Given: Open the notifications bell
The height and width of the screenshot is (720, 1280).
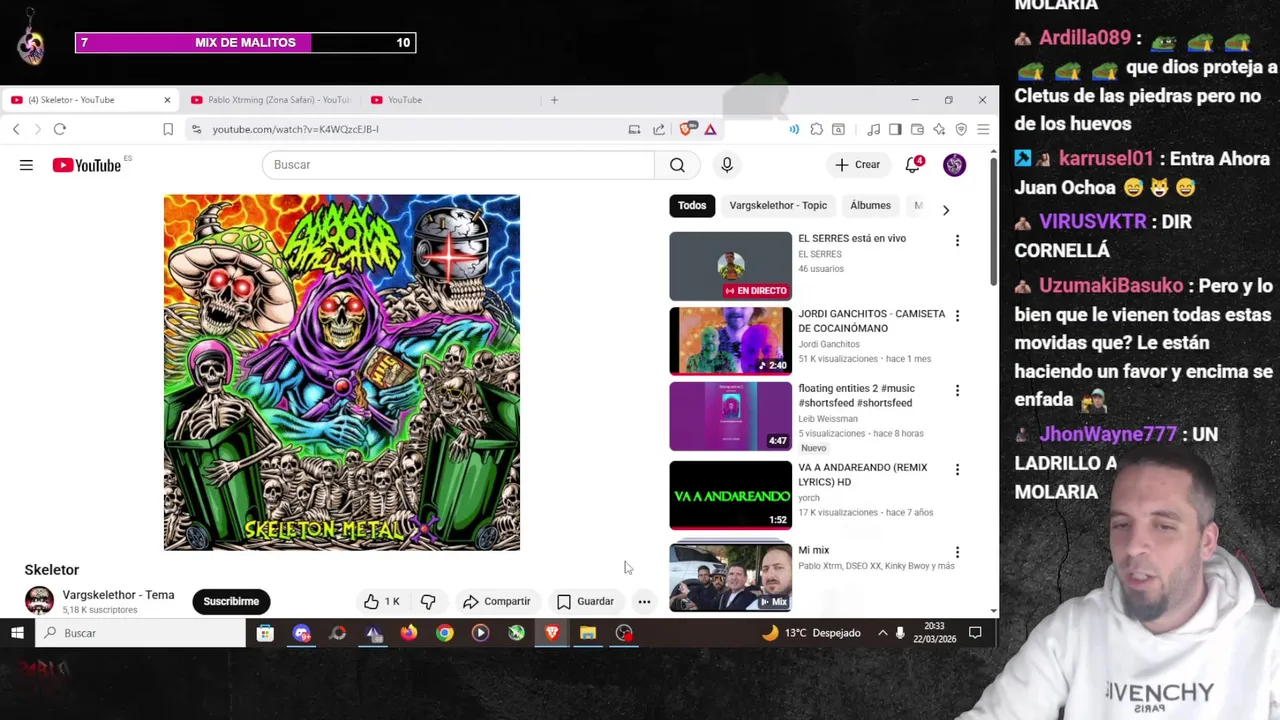Looking at the screenshot, I should pyautogui.click(x=913, y=165).
